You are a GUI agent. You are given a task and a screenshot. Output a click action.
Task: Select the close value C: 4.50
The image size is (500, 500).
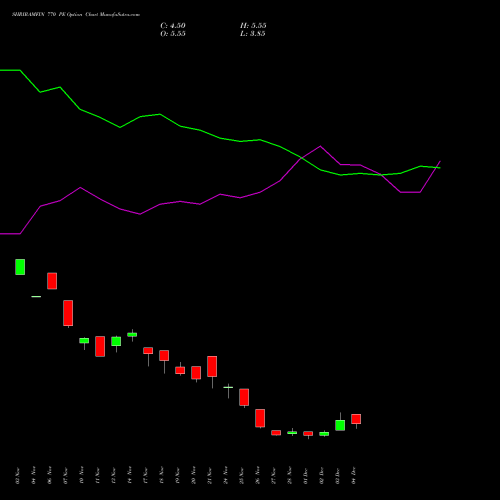pyautogui.click(x=173, y=26)
